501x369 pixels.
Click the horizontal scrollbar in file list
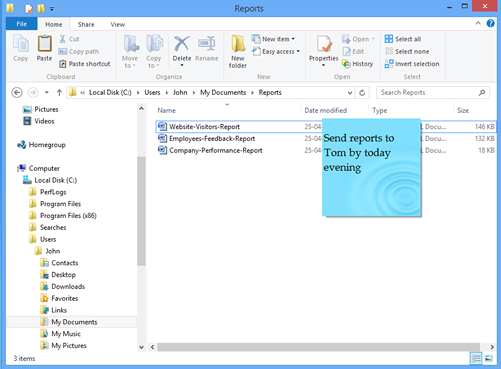319,347
